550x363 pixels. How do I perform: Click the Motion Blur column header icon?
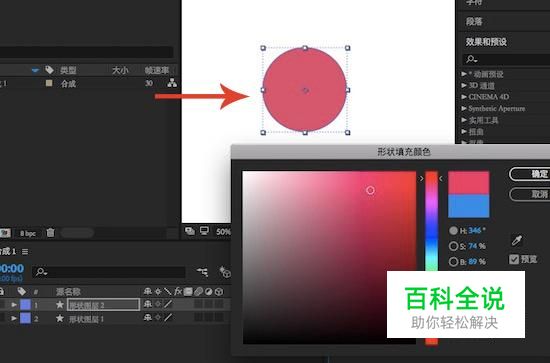(x=199, y=291)
